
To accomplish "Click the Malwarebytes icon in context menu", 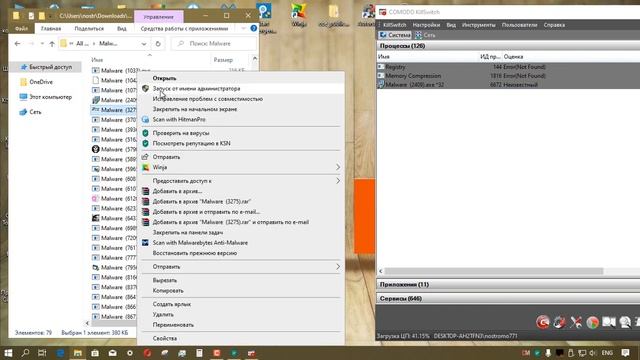I will [x=145, y=242].
